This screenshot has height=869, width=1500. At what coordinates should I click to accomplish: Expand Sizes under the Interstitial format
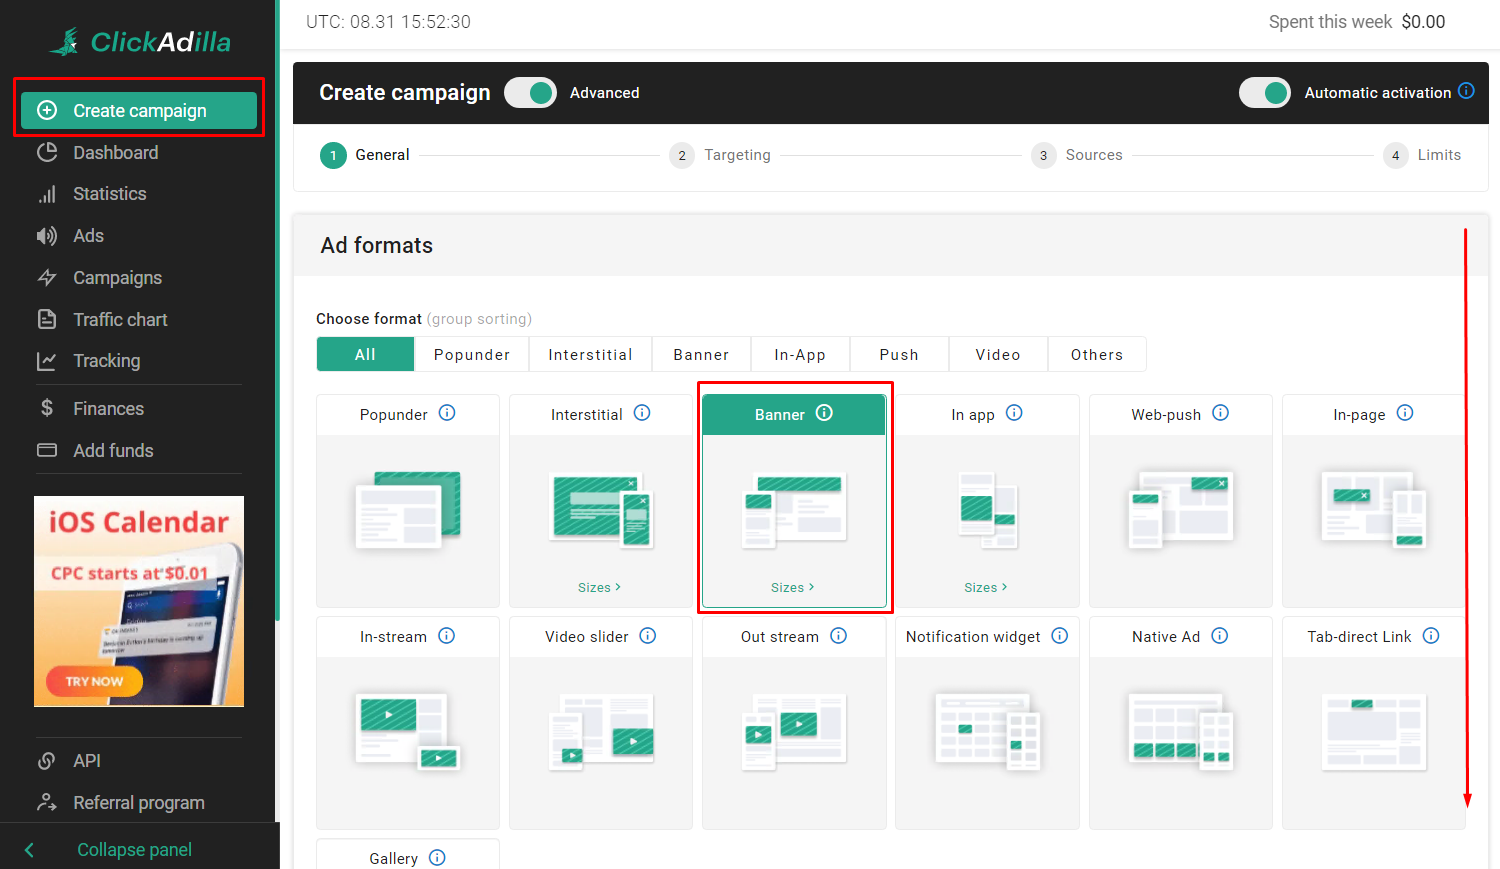click(599, 588)
